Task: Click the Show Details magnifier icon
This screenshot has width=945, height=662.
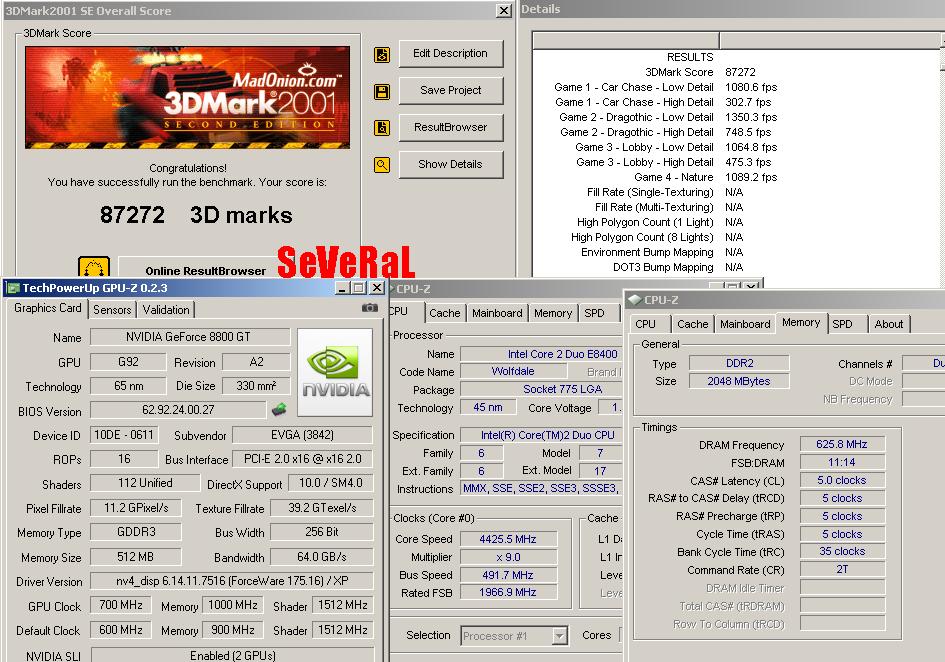Action: [381, 165]
